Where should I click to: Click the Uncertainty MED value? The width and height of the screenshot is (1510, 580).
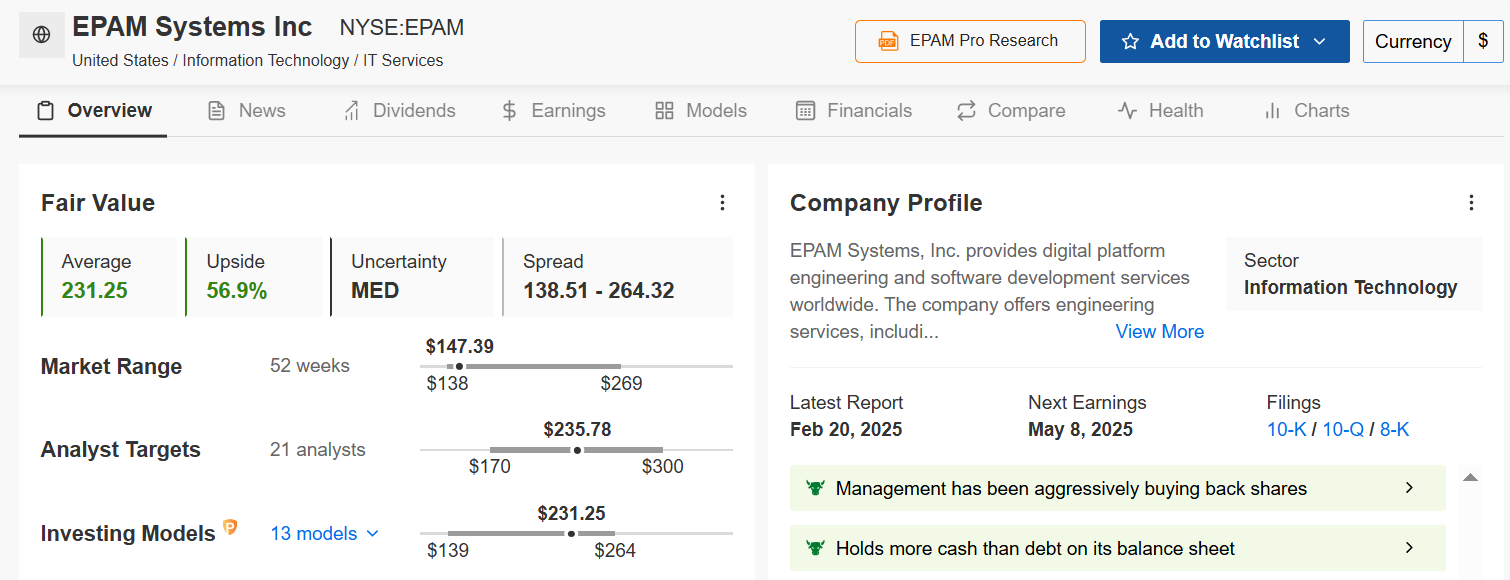click(x=375, y=291)
